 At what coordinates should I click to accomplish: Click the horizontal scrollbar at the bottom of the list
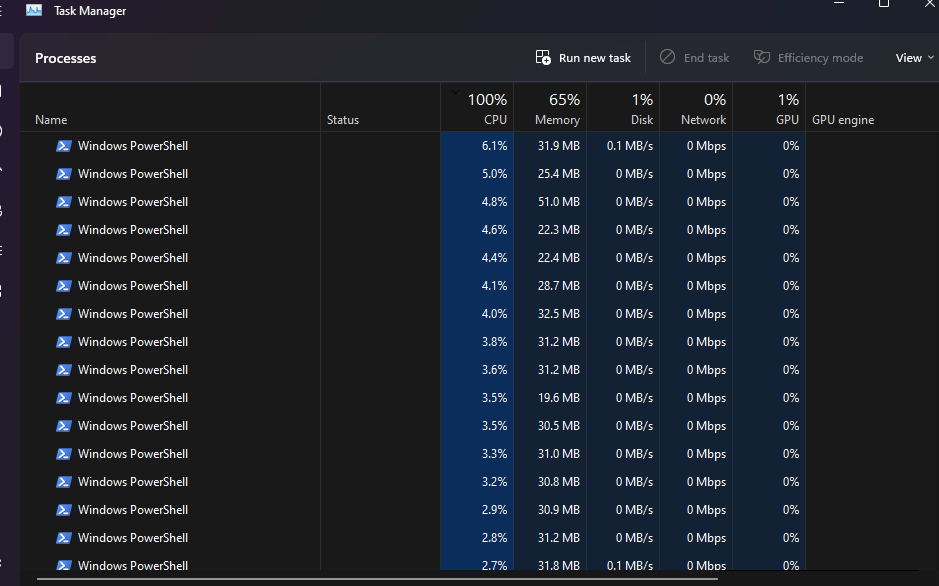377,579
